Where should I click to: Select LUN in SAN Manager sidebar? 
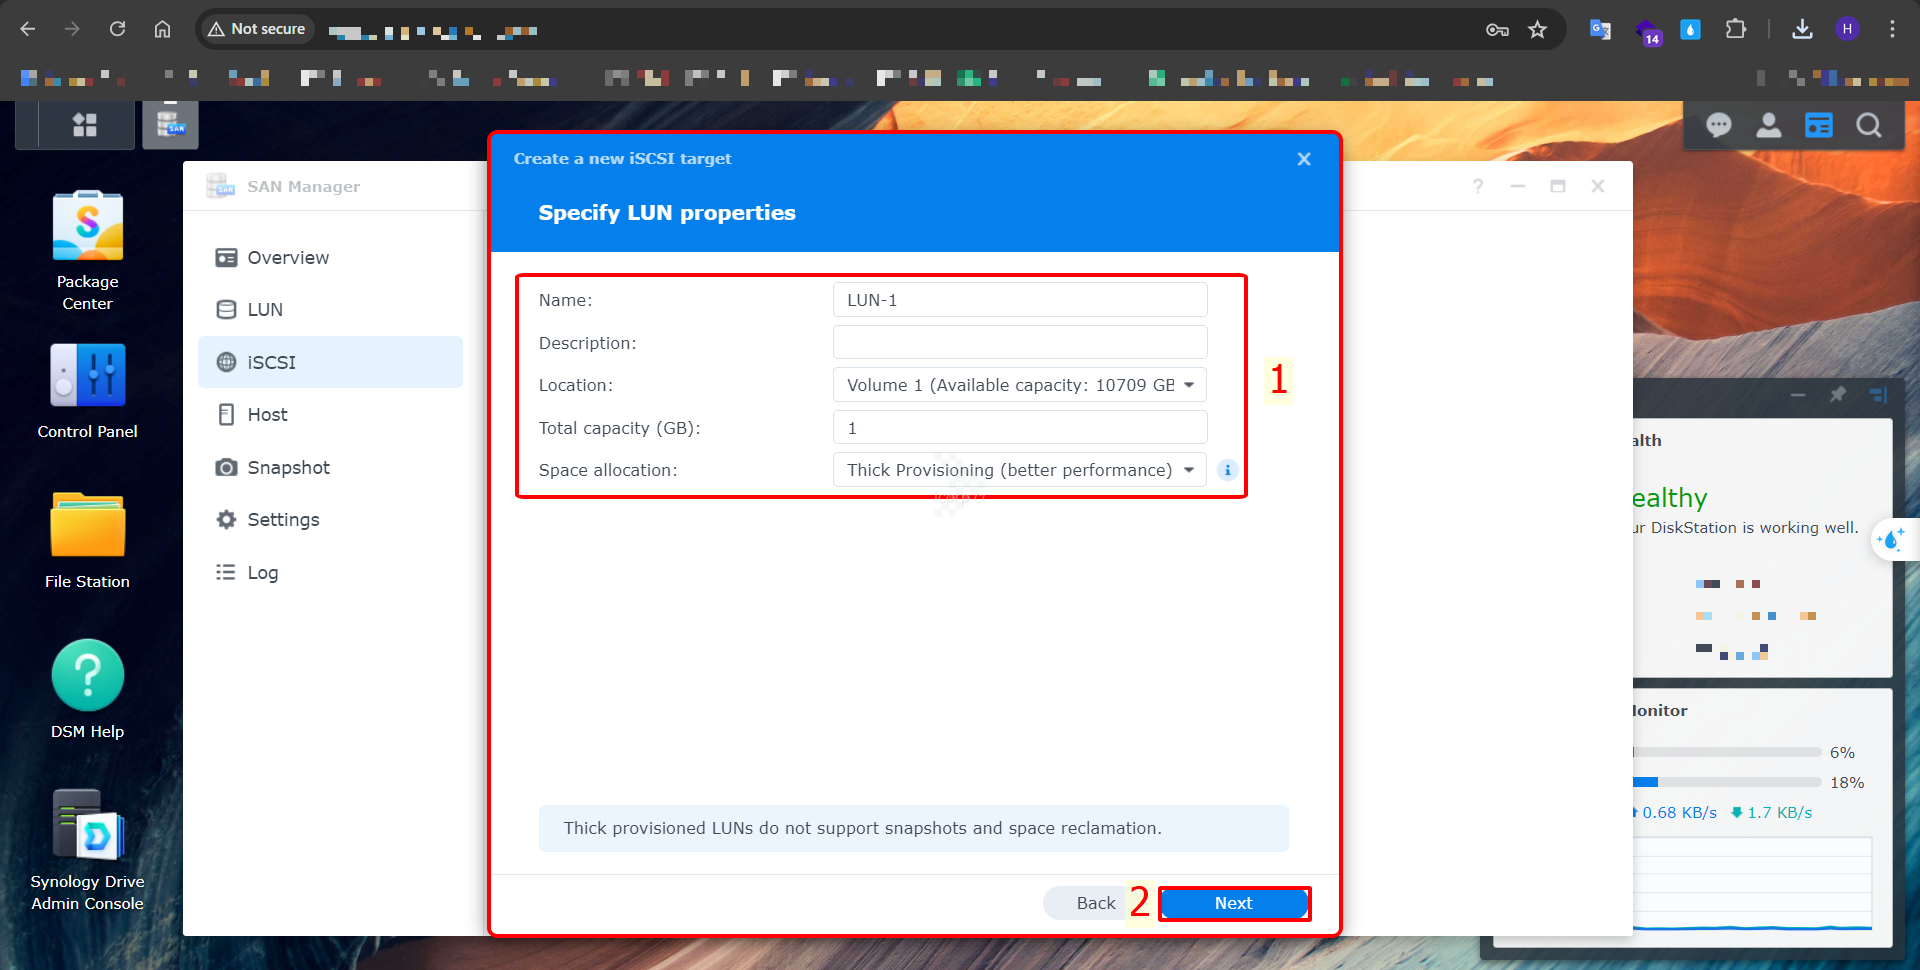click(265, 310)
